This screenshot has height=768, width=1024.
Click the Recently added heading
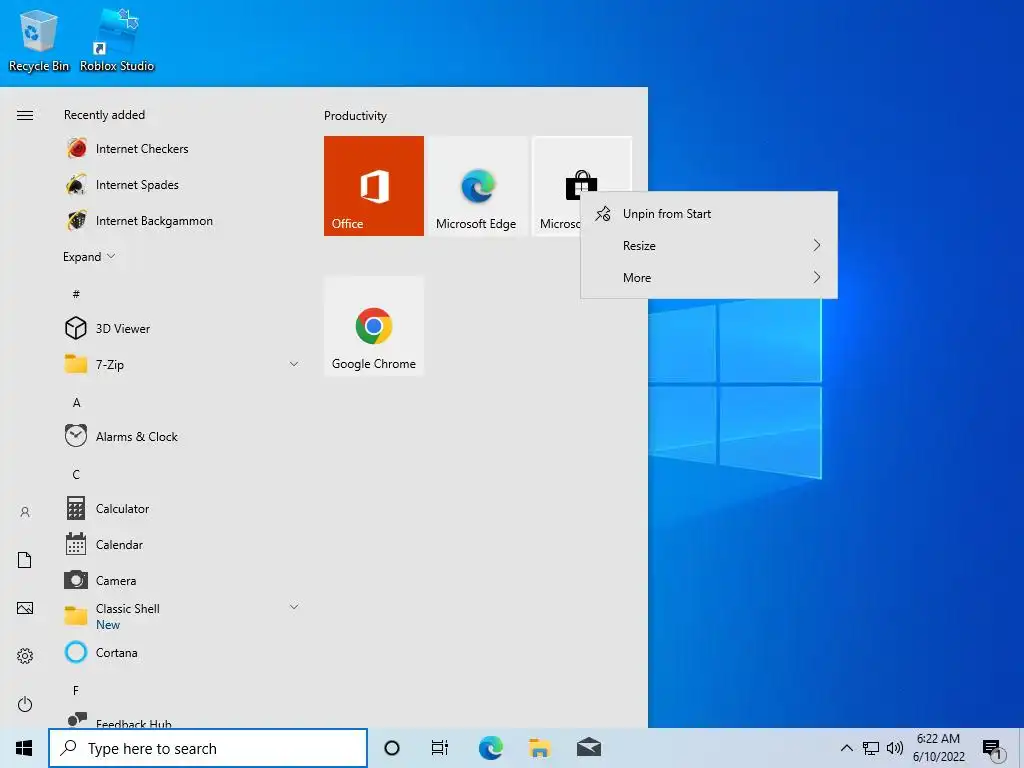pos(104,115)
